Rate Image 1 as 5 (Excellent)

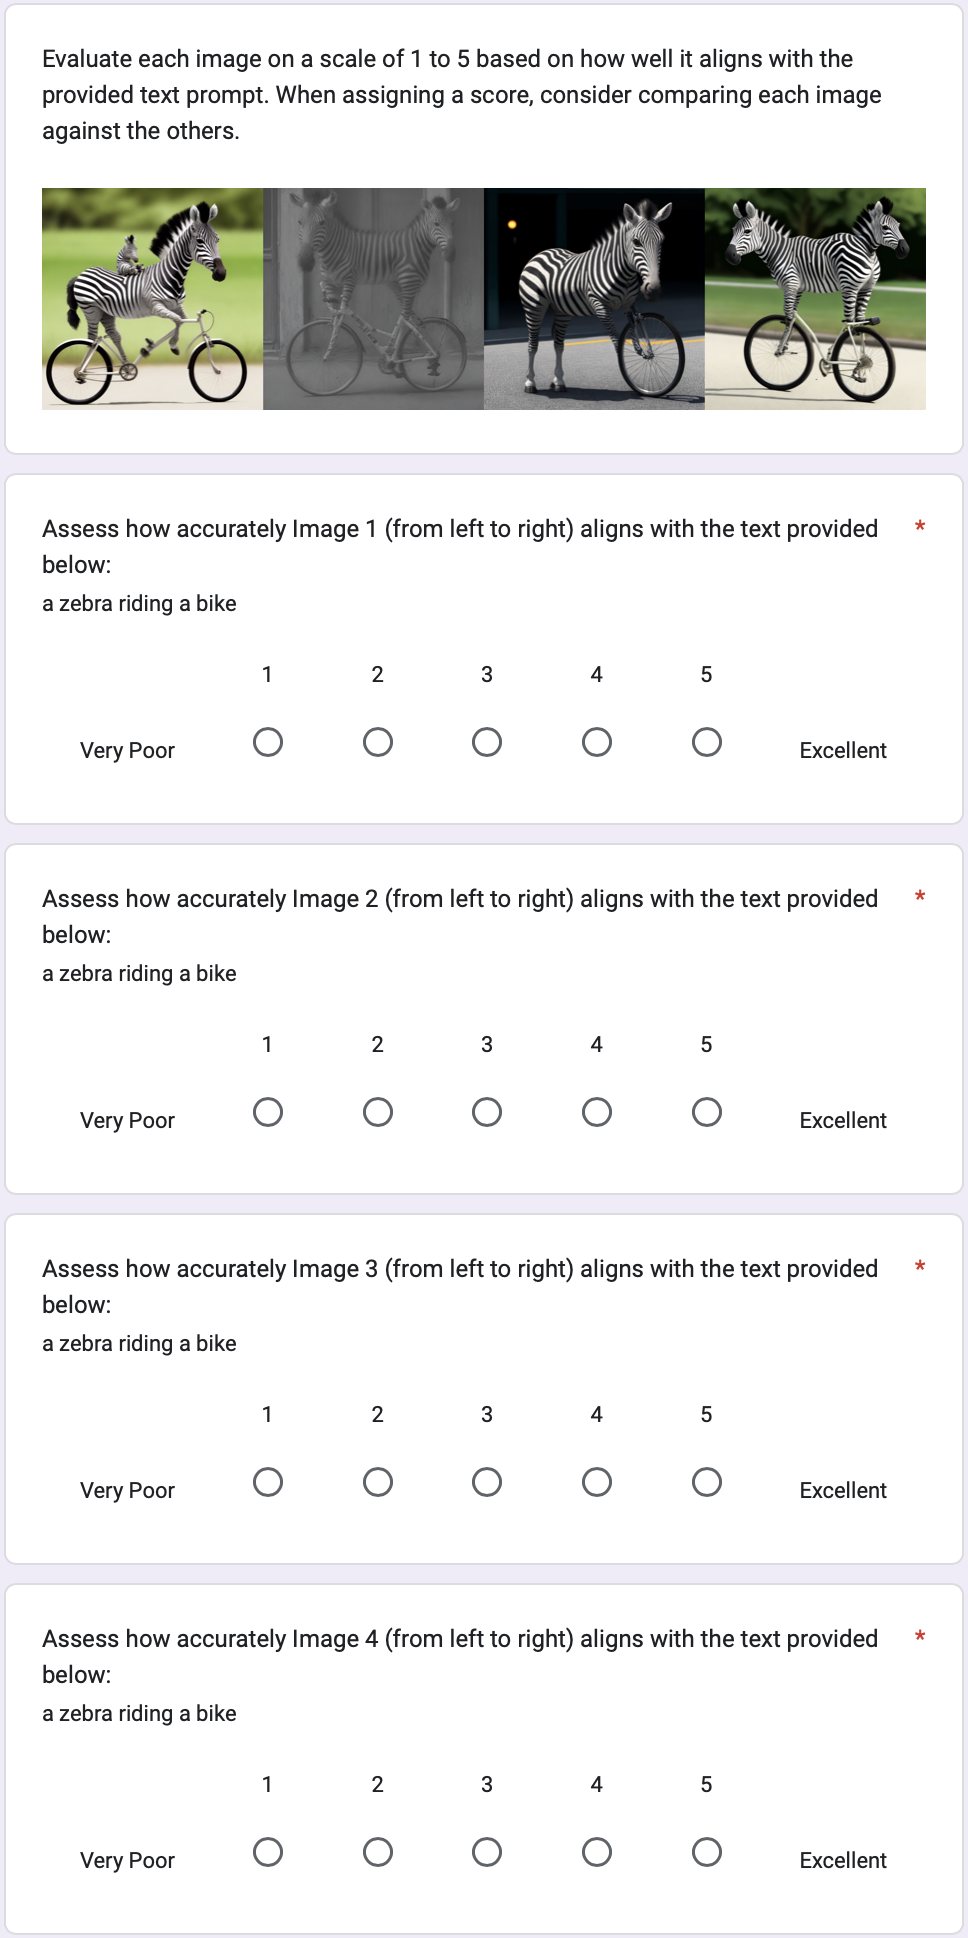click(x=707, y=742)
